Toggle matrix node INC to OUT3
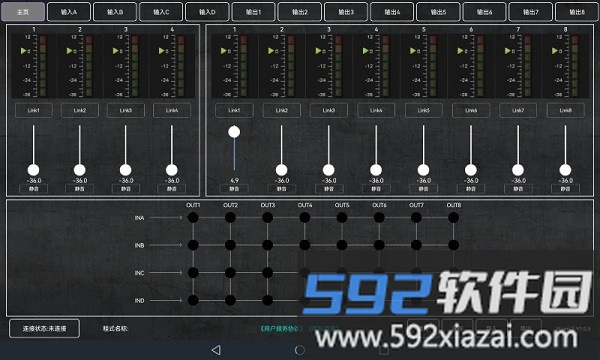The width and height of the screenshot is (600, 360). (267, 272)
